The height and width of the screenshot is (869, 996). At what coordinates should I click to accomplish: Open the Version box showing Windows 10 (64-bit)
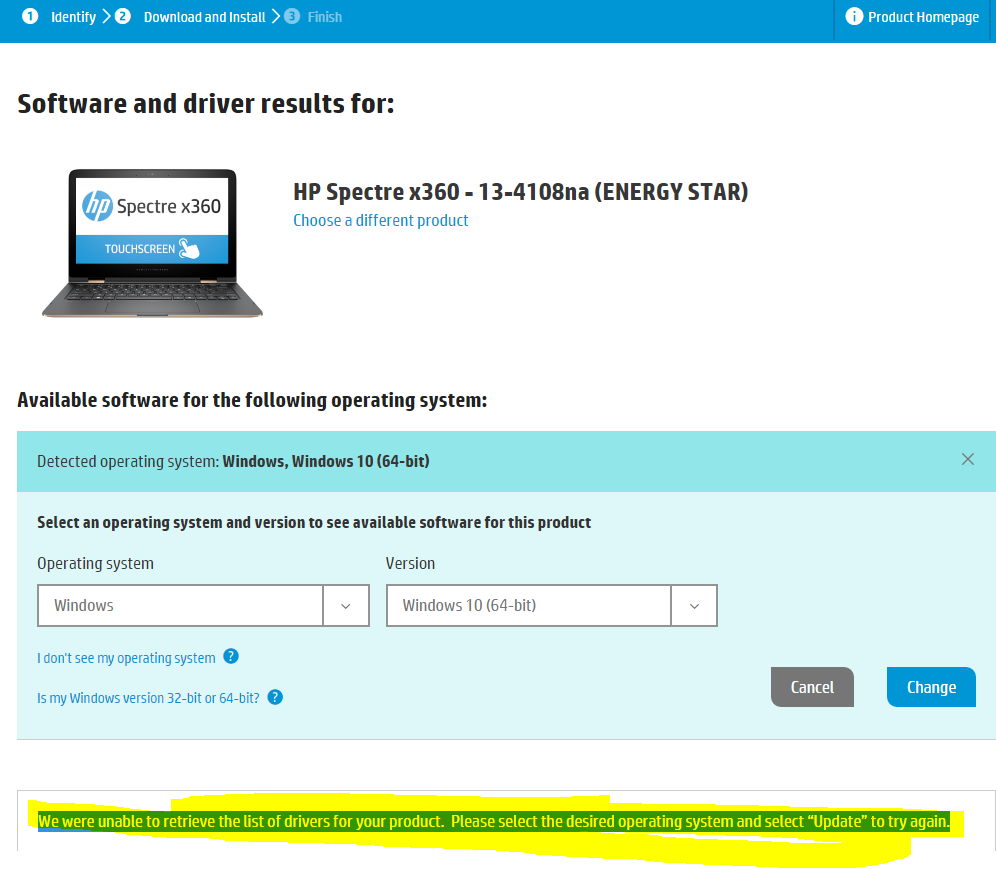528,606
